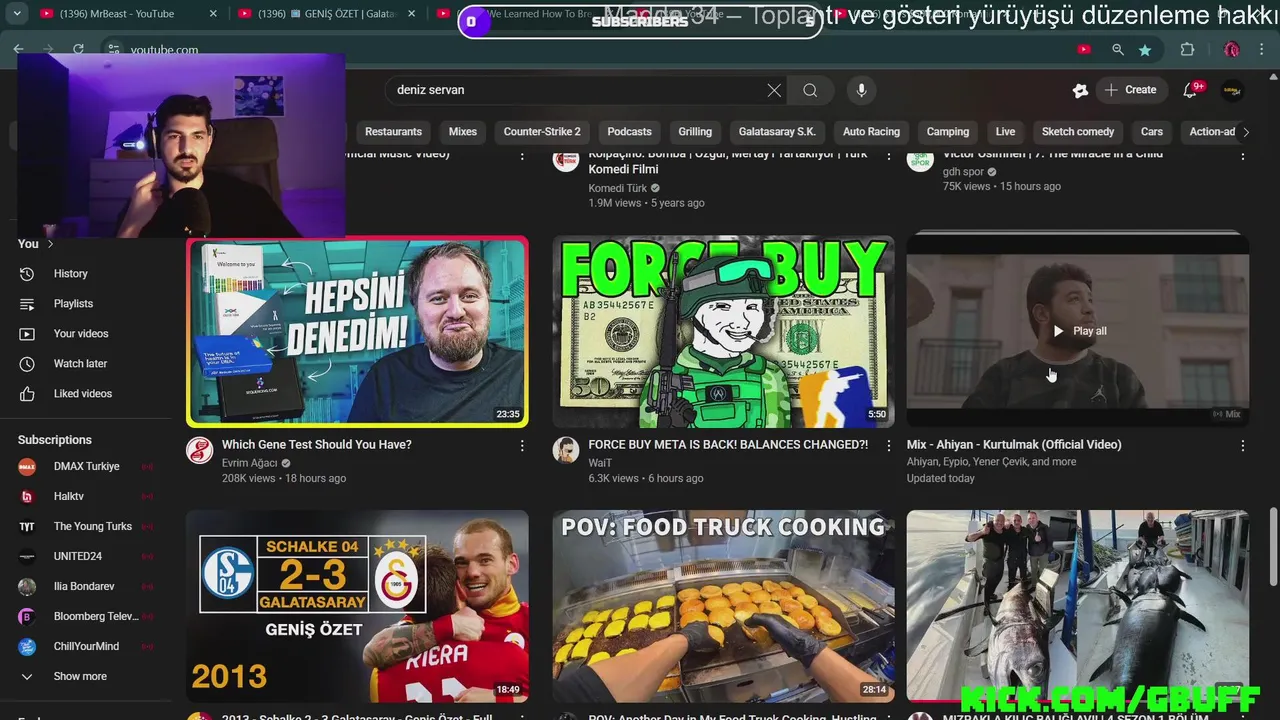
Task: Select the Podcasts chip
Action: [629, 132]
